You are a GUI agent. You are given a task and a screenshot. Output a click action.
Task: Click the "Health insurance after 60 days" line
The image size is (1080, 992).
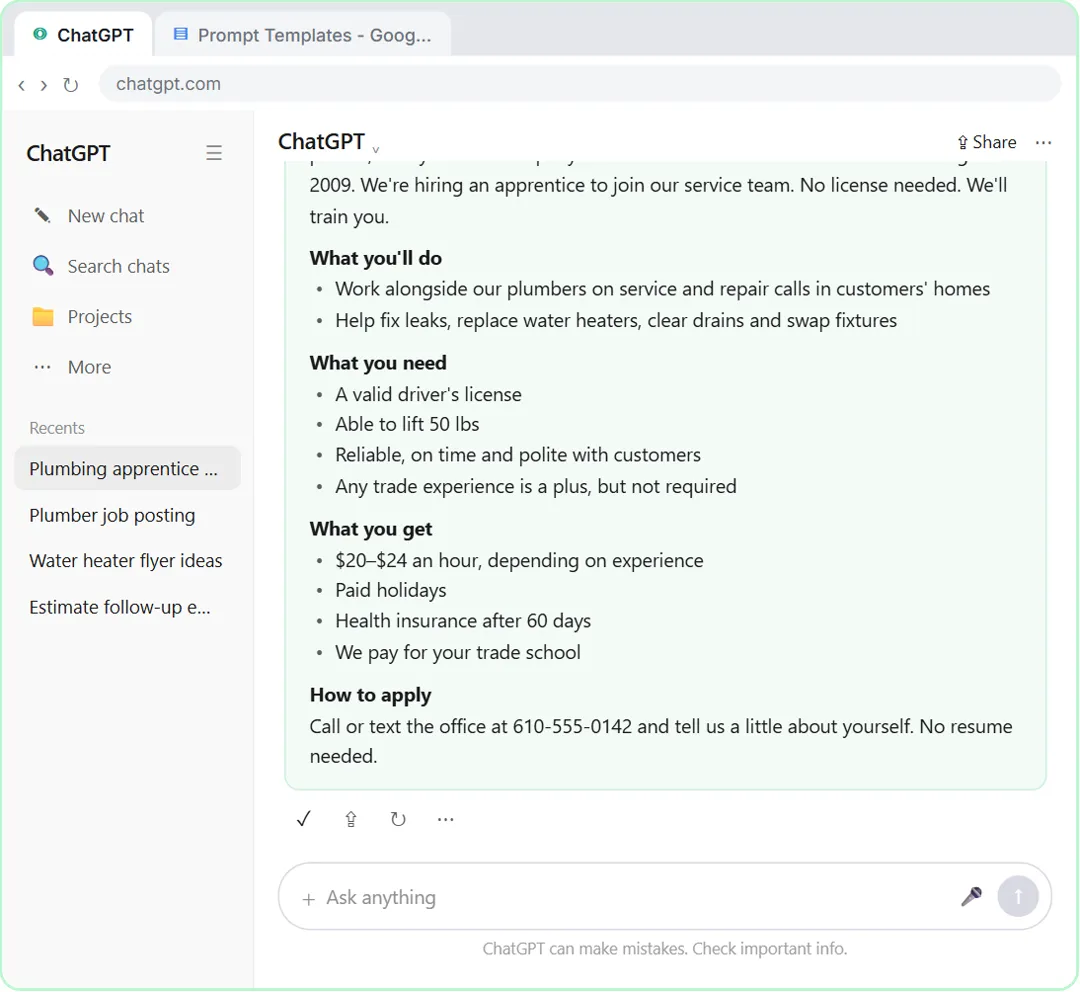coord(463,621)
